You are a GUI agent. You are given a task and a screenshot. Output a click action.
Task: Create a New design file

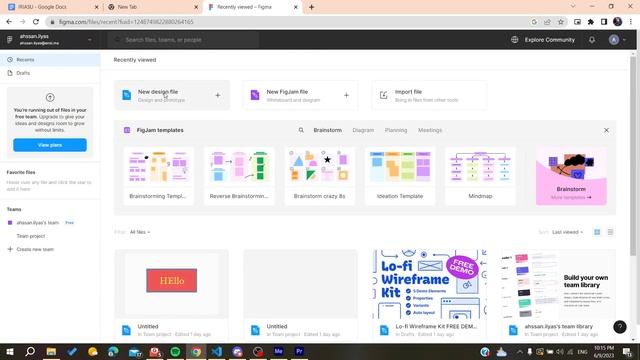(x=172, y=96)
